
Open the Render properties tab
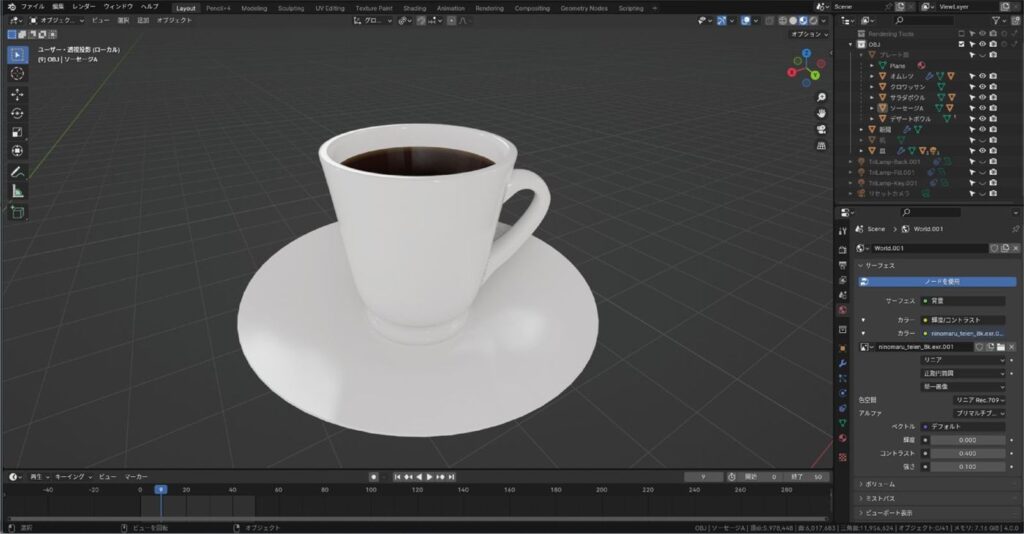(842, 249)
